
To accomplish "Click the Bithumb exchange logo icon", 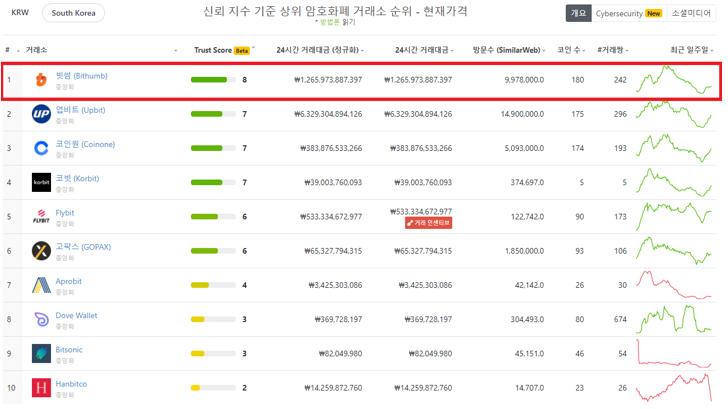I will (41, 80).
